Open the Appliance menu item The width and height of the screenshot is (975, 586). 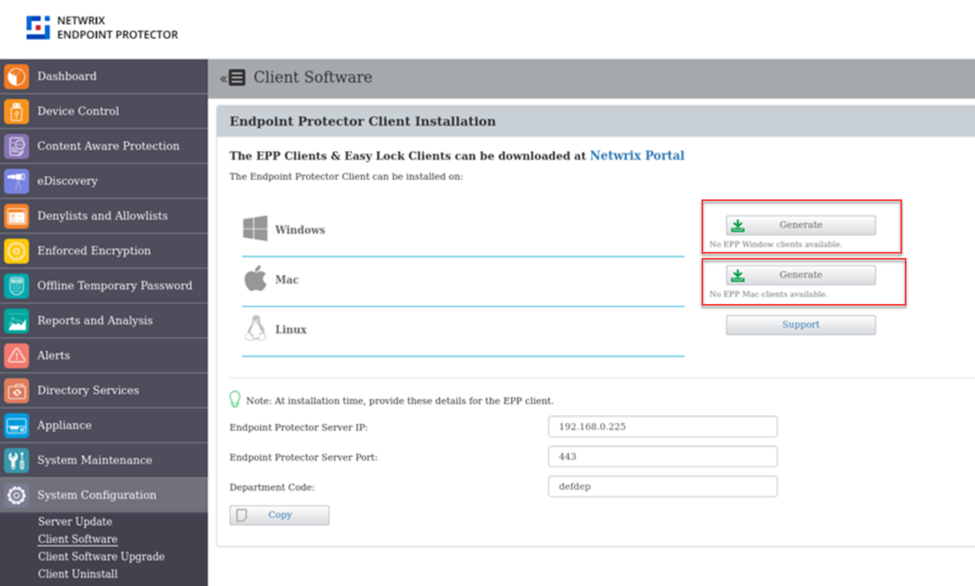(x=64, y=426)
